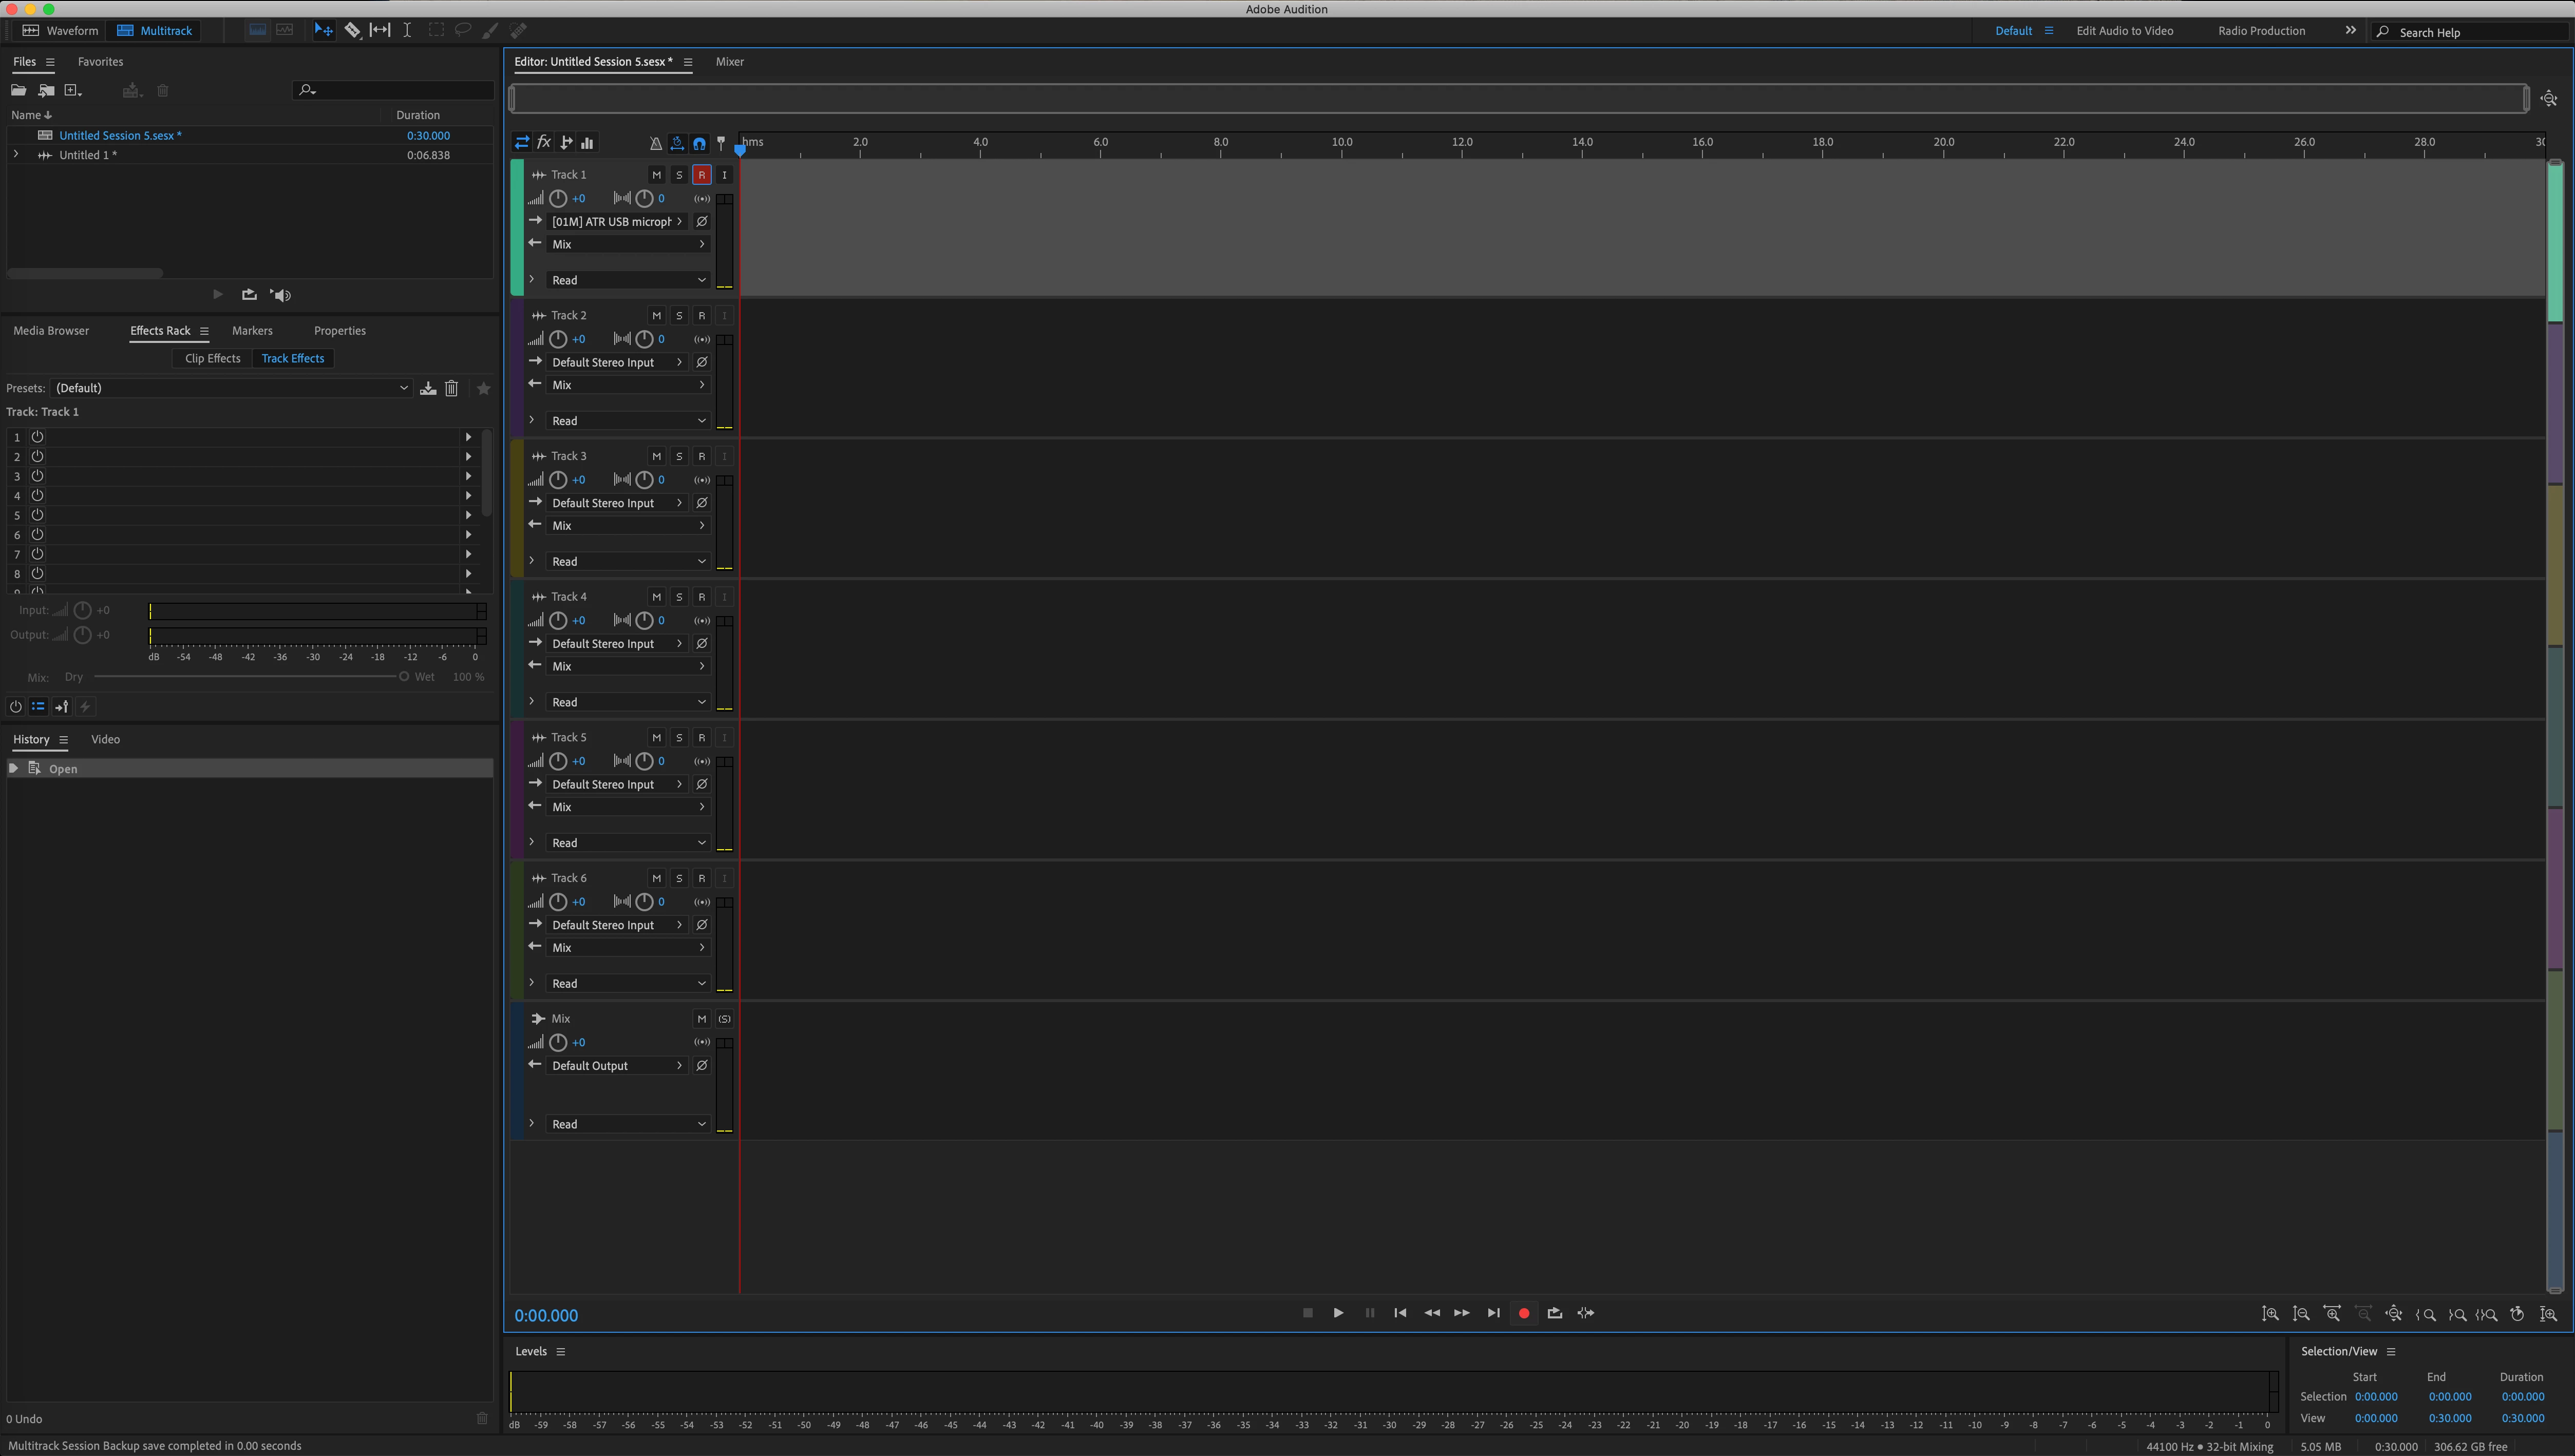
Task: Open Track 4 Read automation dropdown
Action: [628, 702]
